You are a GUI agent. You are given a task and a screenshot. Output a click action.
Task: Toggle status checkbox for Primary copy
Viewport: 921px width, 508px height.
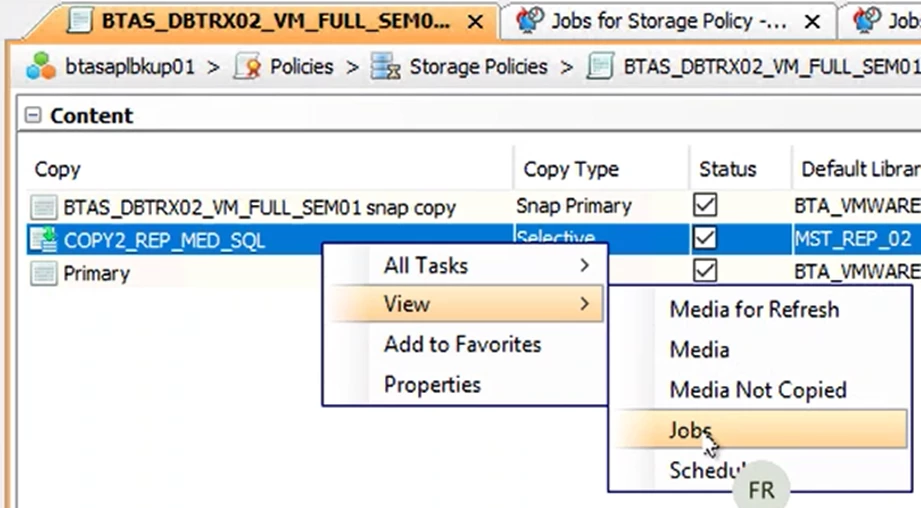(706, 271)
